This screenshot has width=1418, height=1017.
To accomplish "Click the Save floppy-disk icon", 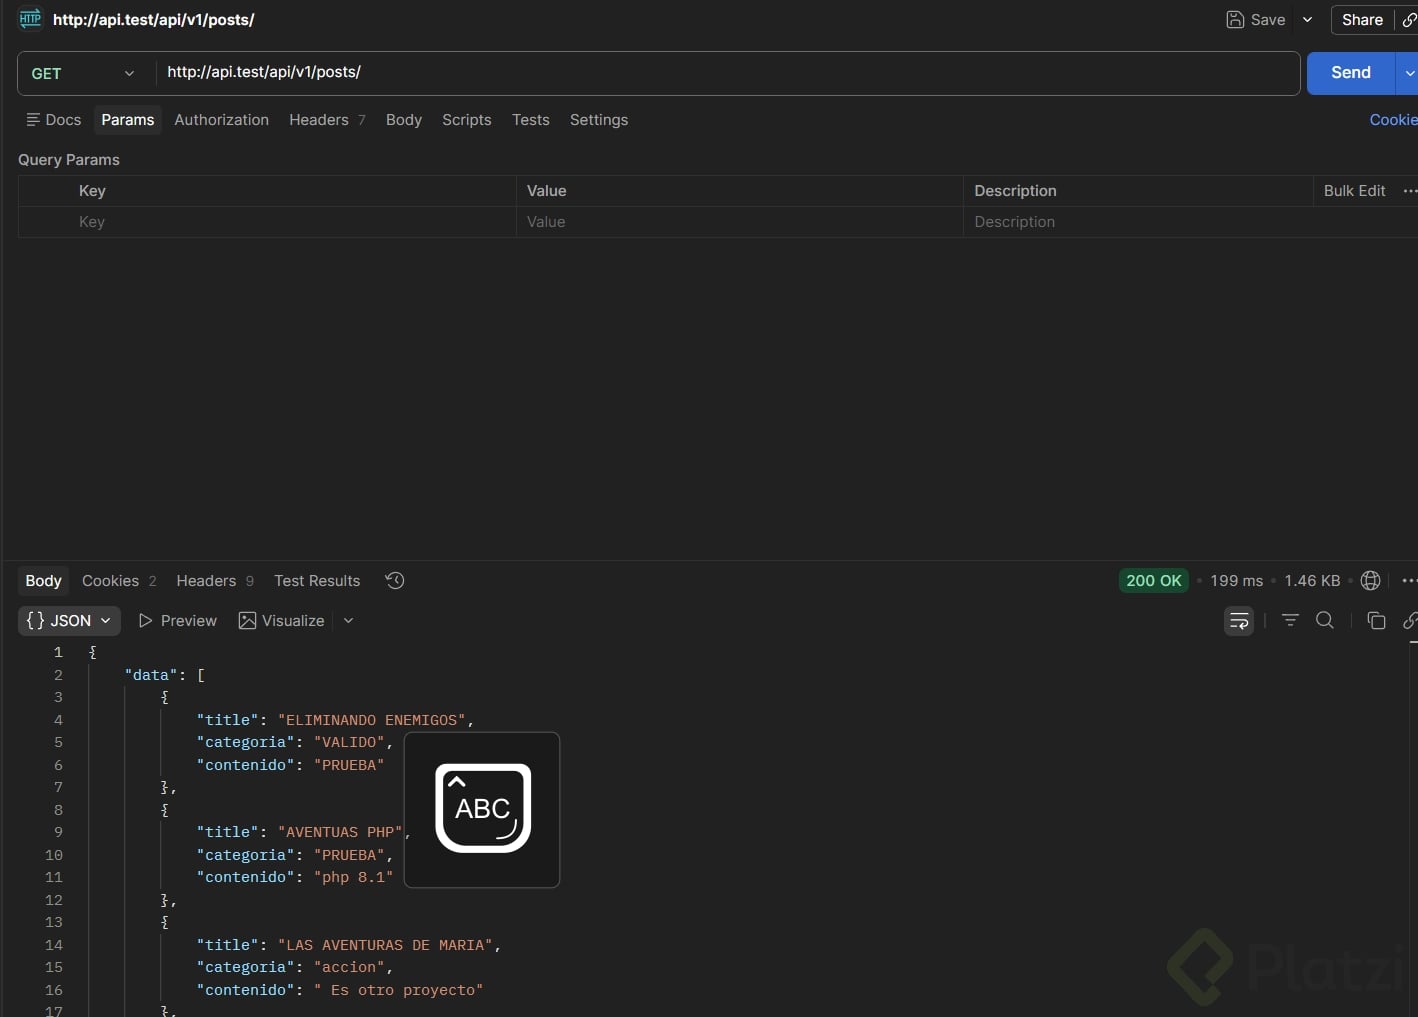I will point(1235,20).
